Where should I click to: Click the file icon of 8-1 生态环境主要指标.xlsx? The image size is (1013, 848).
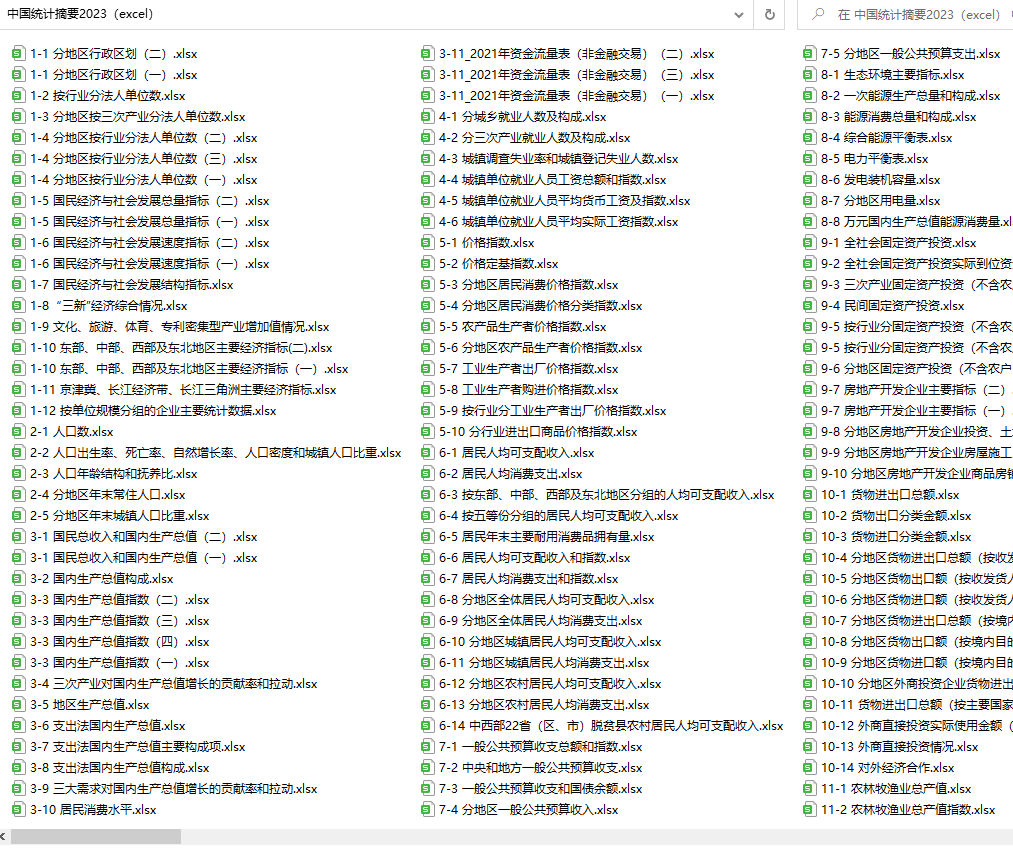pos(809,75)
